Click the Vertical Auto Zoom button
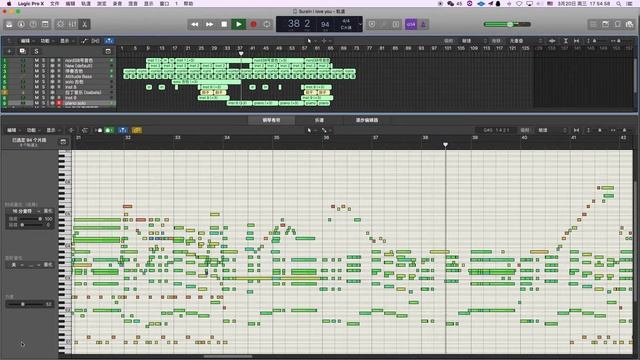Viewport: 640px width, 360px height. pos(566,41)
